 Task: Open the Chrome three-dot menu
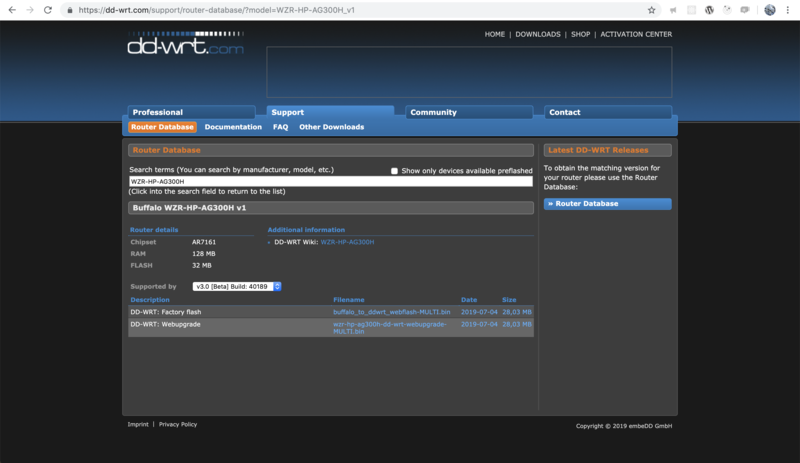tap(788, 10)
